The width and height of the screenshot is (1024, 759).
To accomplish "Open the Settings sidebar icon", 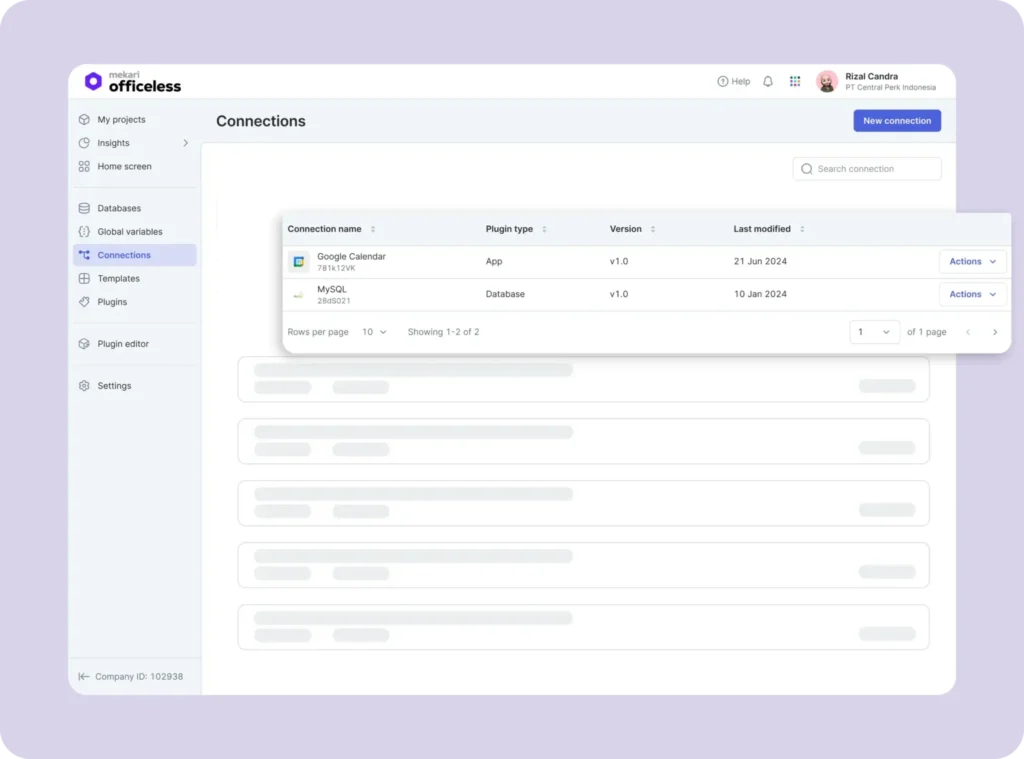I will pyautogui.click(x=84, y=385).
